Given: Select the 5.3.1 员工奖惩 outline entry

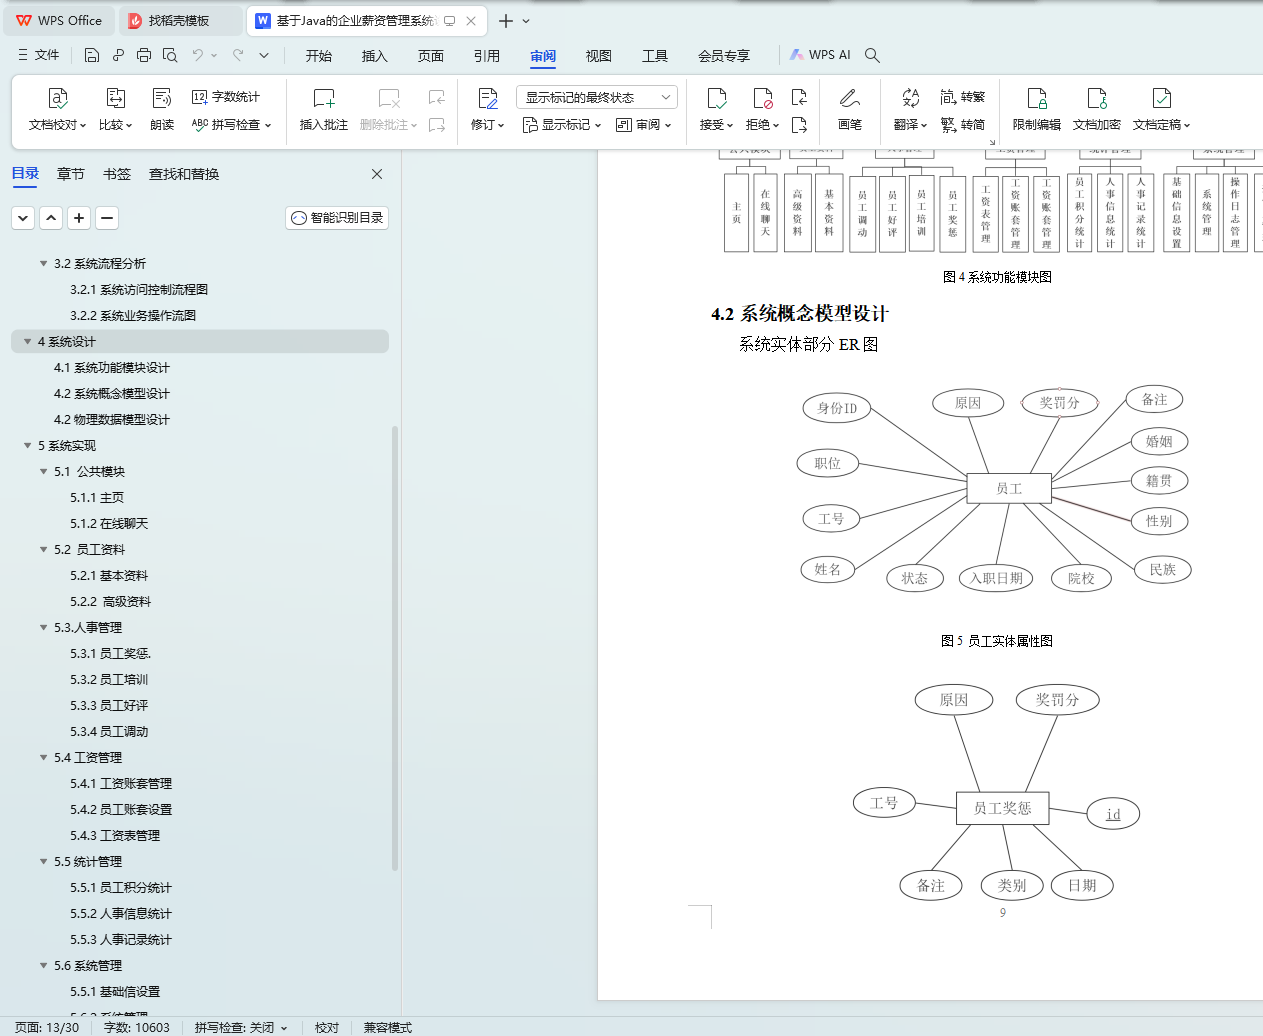Looking at the screenshot, I should 110,653.
